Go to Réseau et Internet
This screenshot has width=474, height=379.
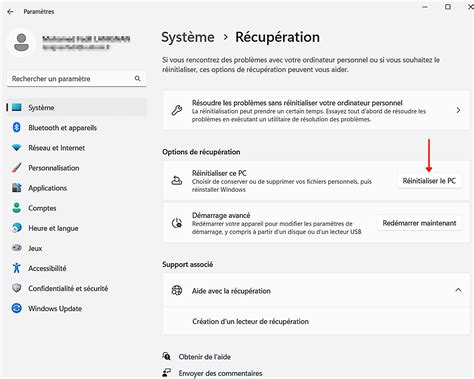[76, 148]
